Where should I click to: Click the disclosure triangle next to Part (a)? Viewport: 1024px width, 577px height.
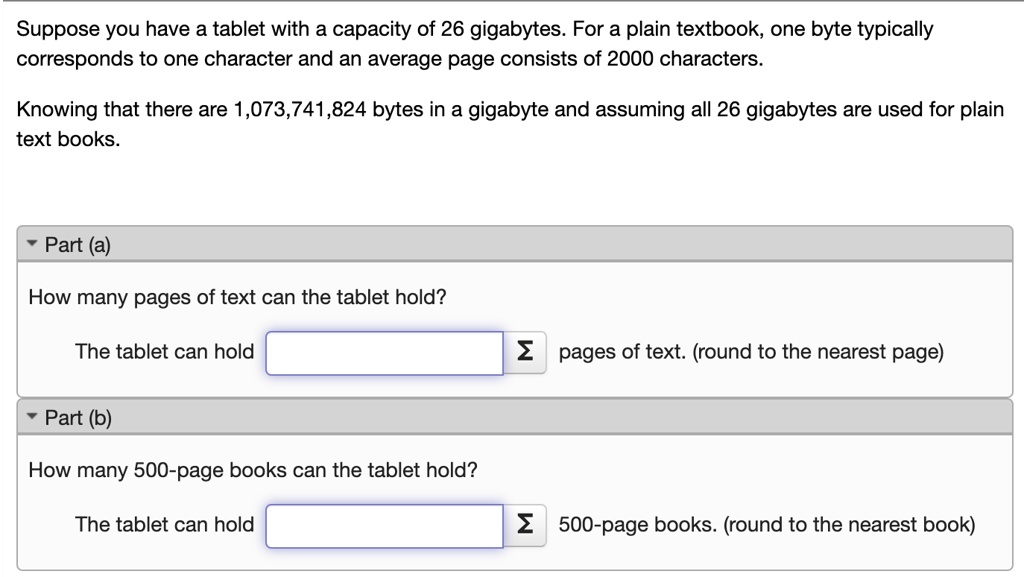[x=31, y=242]
